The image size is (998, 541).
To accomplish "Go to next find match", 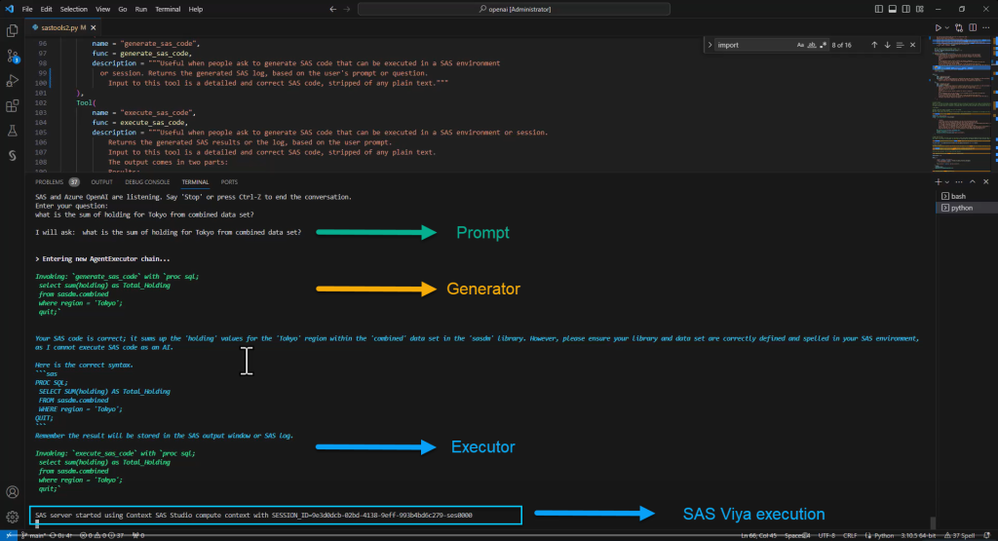I will click(887, 45).
